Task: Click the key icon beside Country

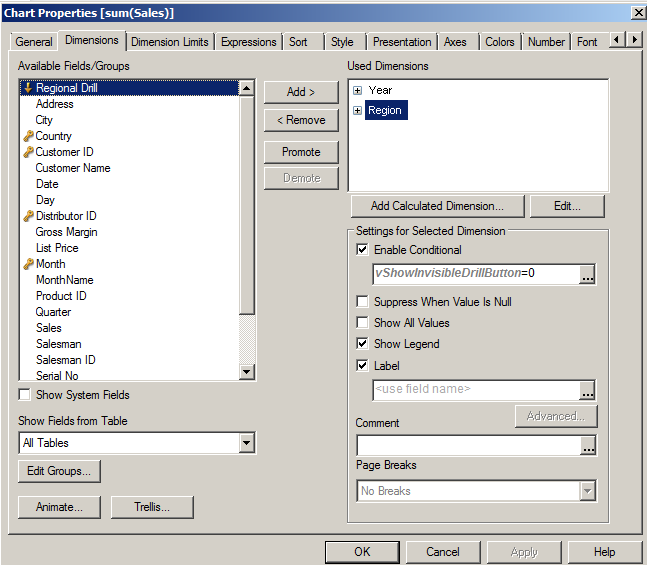Action: (28, 136)
